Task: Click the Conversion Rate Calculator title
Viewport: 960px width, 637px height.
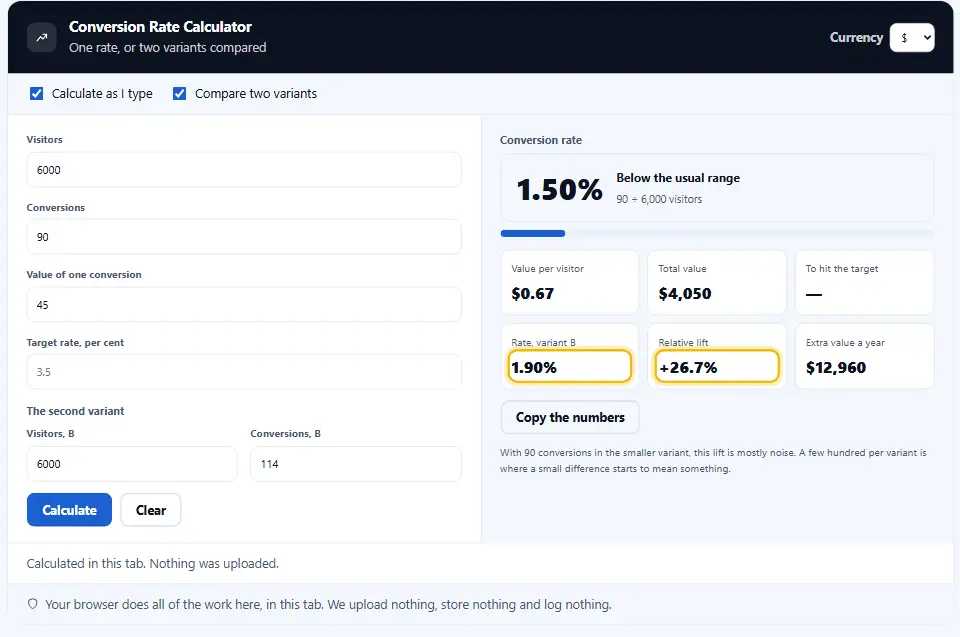Action: (160, 27)
